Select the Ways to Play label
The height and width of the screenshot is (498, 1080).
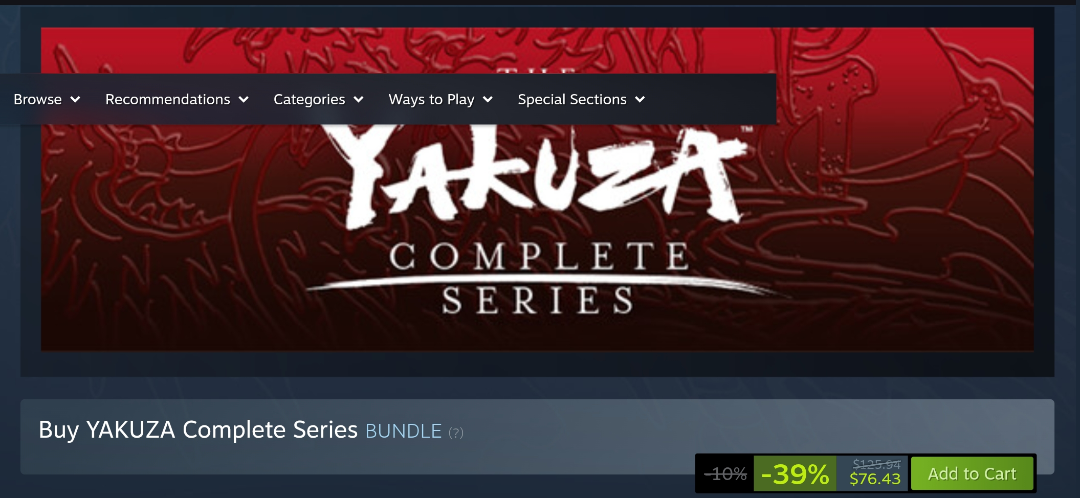coord(431,99)
